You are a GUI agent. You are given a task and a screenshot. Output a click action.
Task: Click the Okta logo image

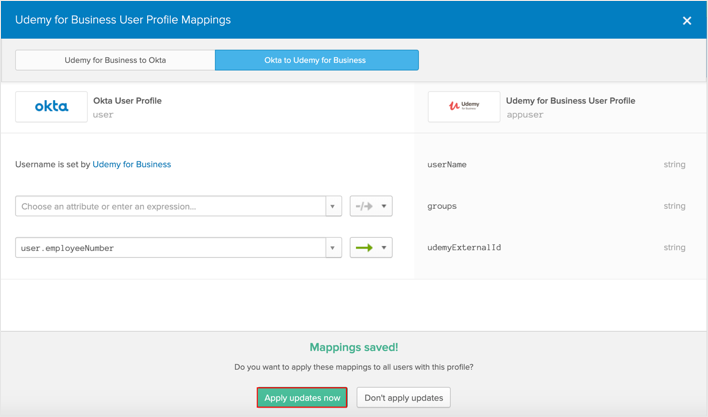[x=51, y=106]
